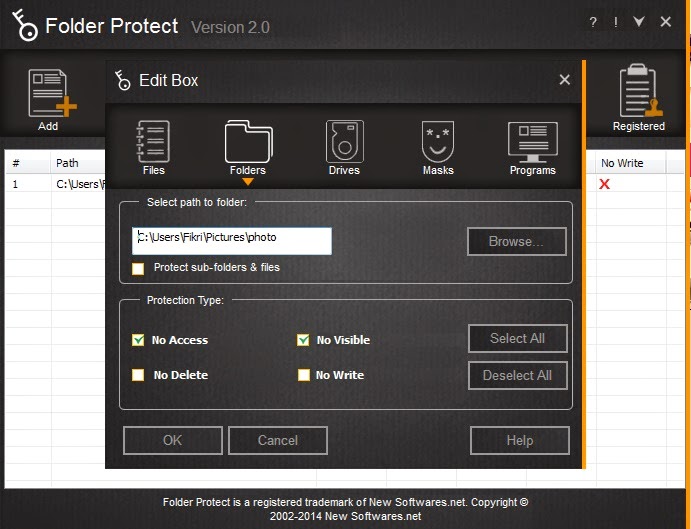Click the No Write column header

631,163
